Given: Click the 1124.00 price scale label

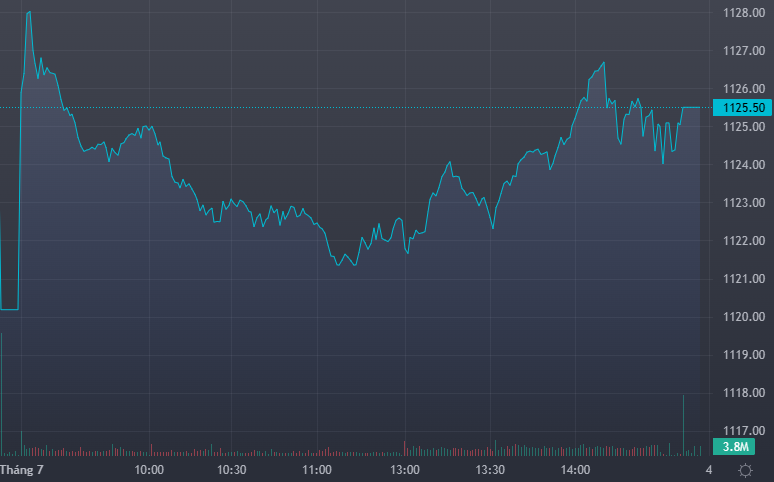Looking at the screenshot, I should point(742,165).
